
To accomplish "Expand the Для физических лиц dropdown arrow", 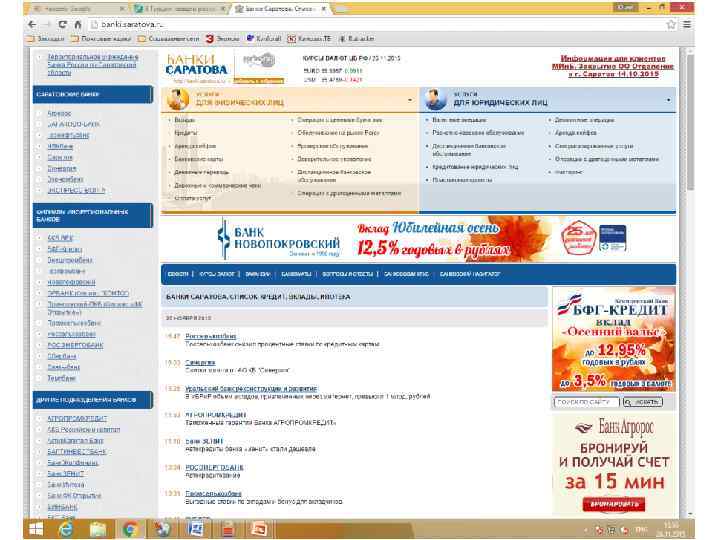I will [x=410, y=100].
